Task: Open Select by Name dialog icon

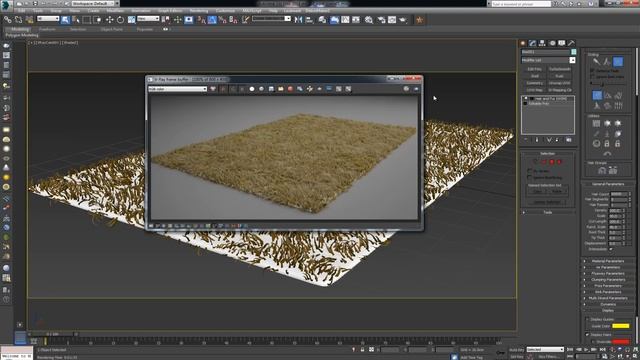Action: pos(76,20)
